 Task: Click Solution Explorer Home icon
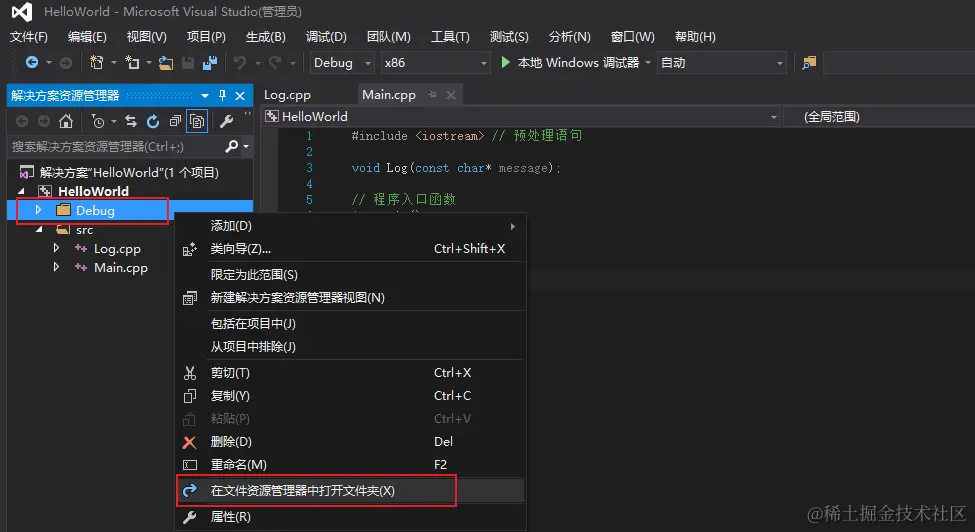click(66, 121)
